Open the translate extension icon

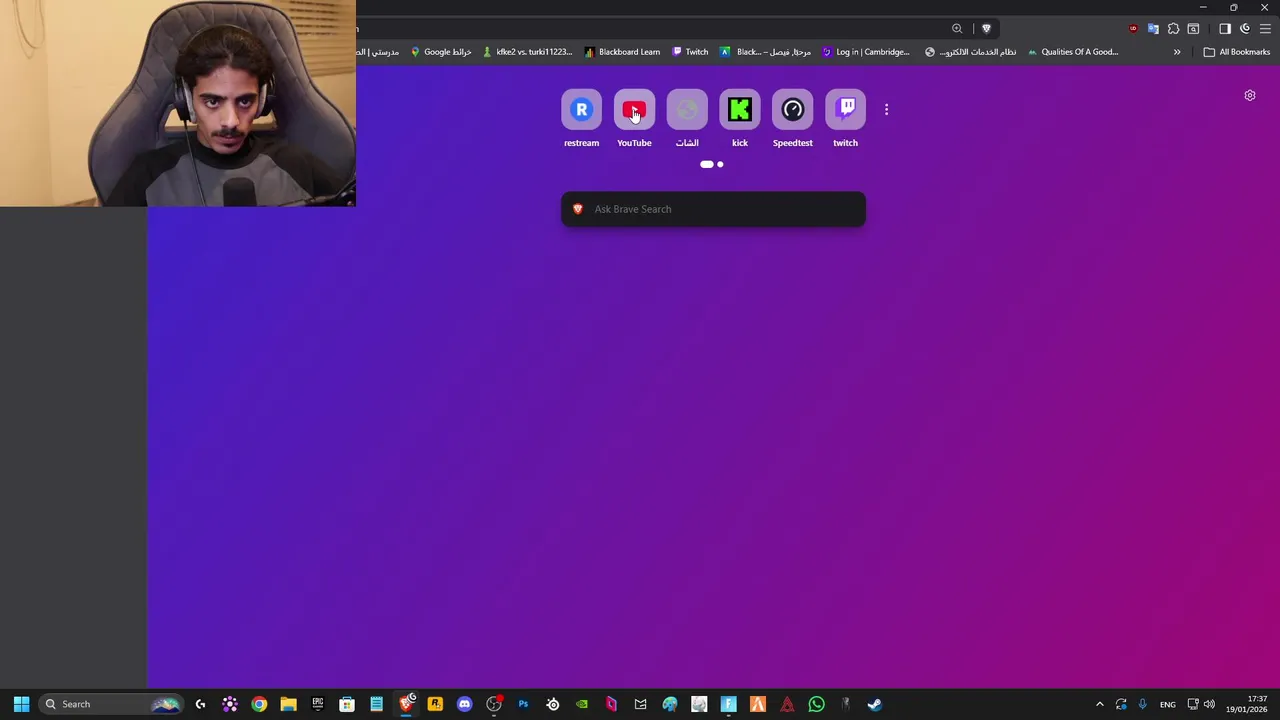1153,28
